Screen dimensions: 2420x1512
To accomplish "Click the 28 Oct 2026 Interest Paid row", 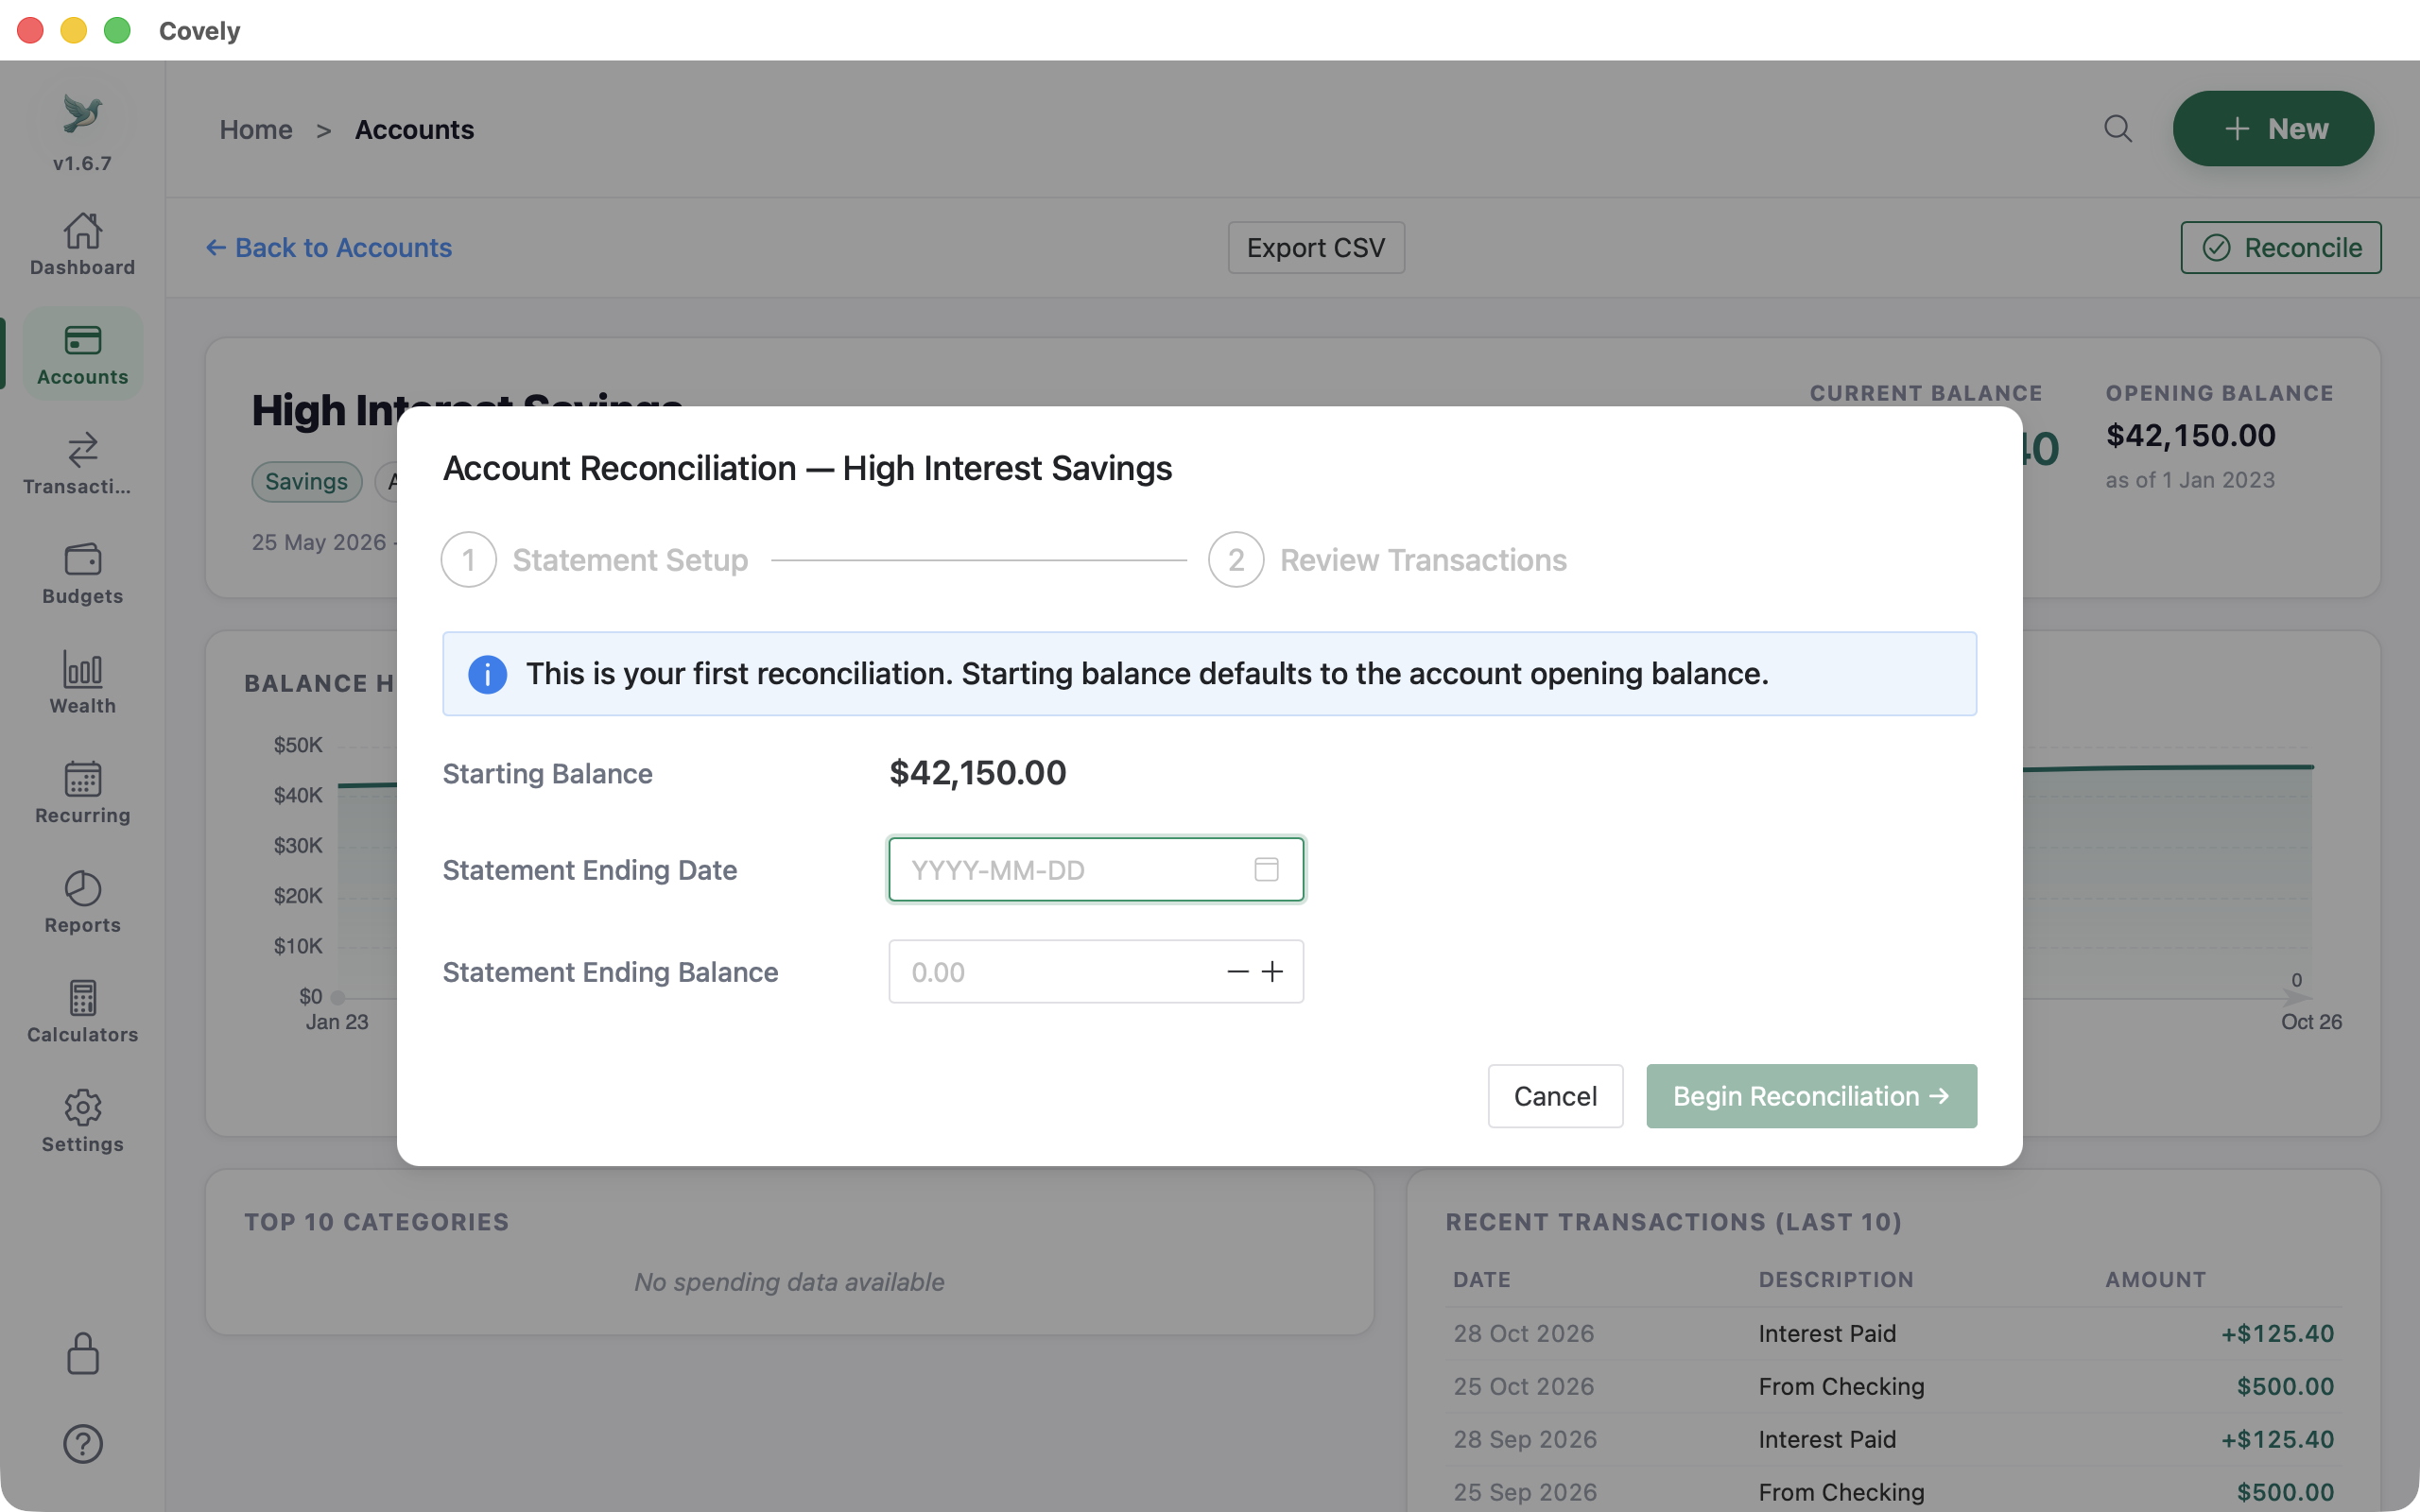I will [1893, 1333].
